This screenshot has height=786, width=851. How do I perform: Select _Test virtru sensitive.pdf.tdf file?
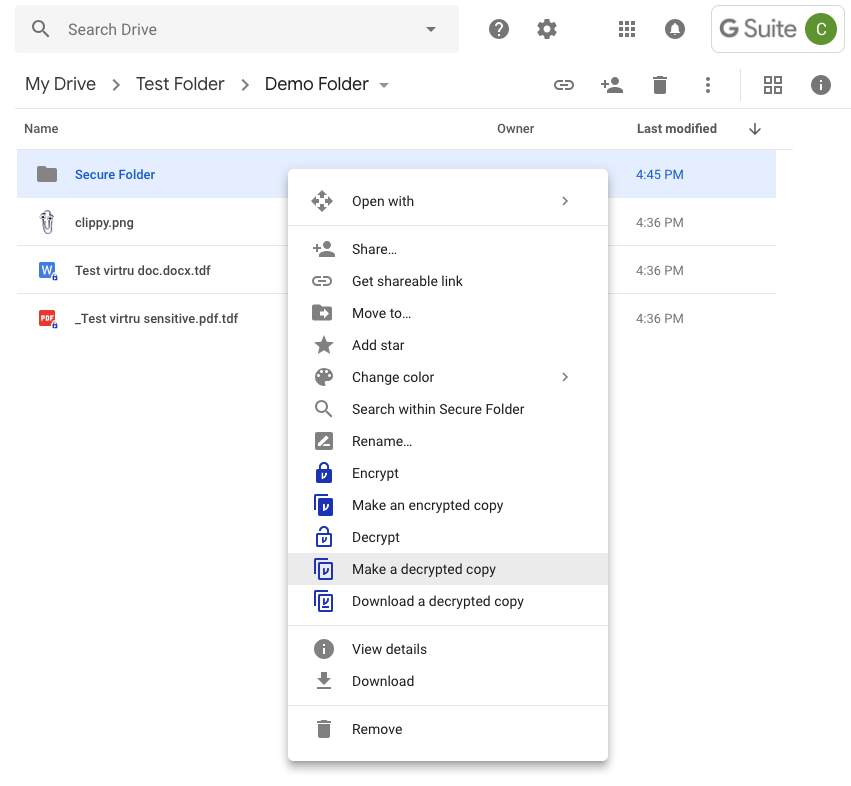[x=156, y=319]
